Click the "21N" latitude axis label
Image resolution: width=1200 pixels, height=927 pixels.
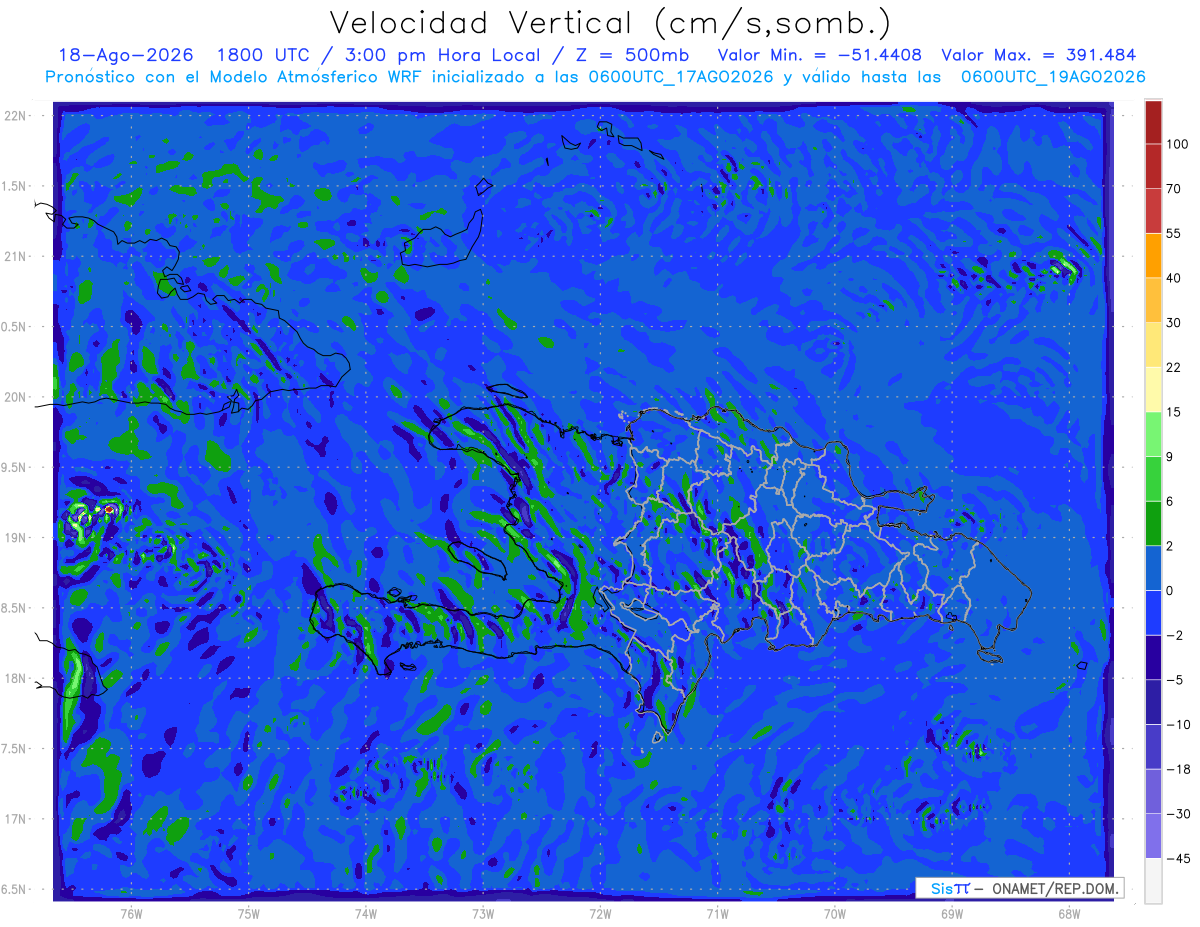(16, 257)
